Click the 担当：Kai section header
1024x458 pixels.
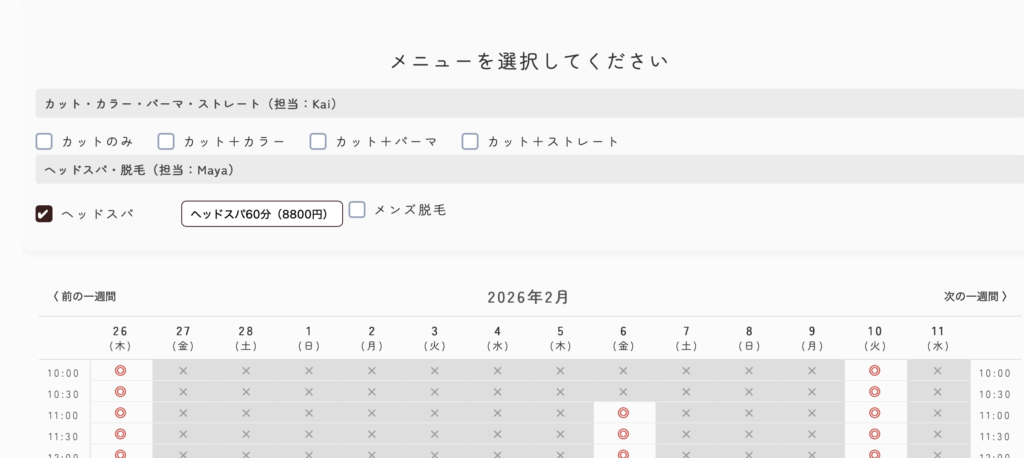click(190, 104)
